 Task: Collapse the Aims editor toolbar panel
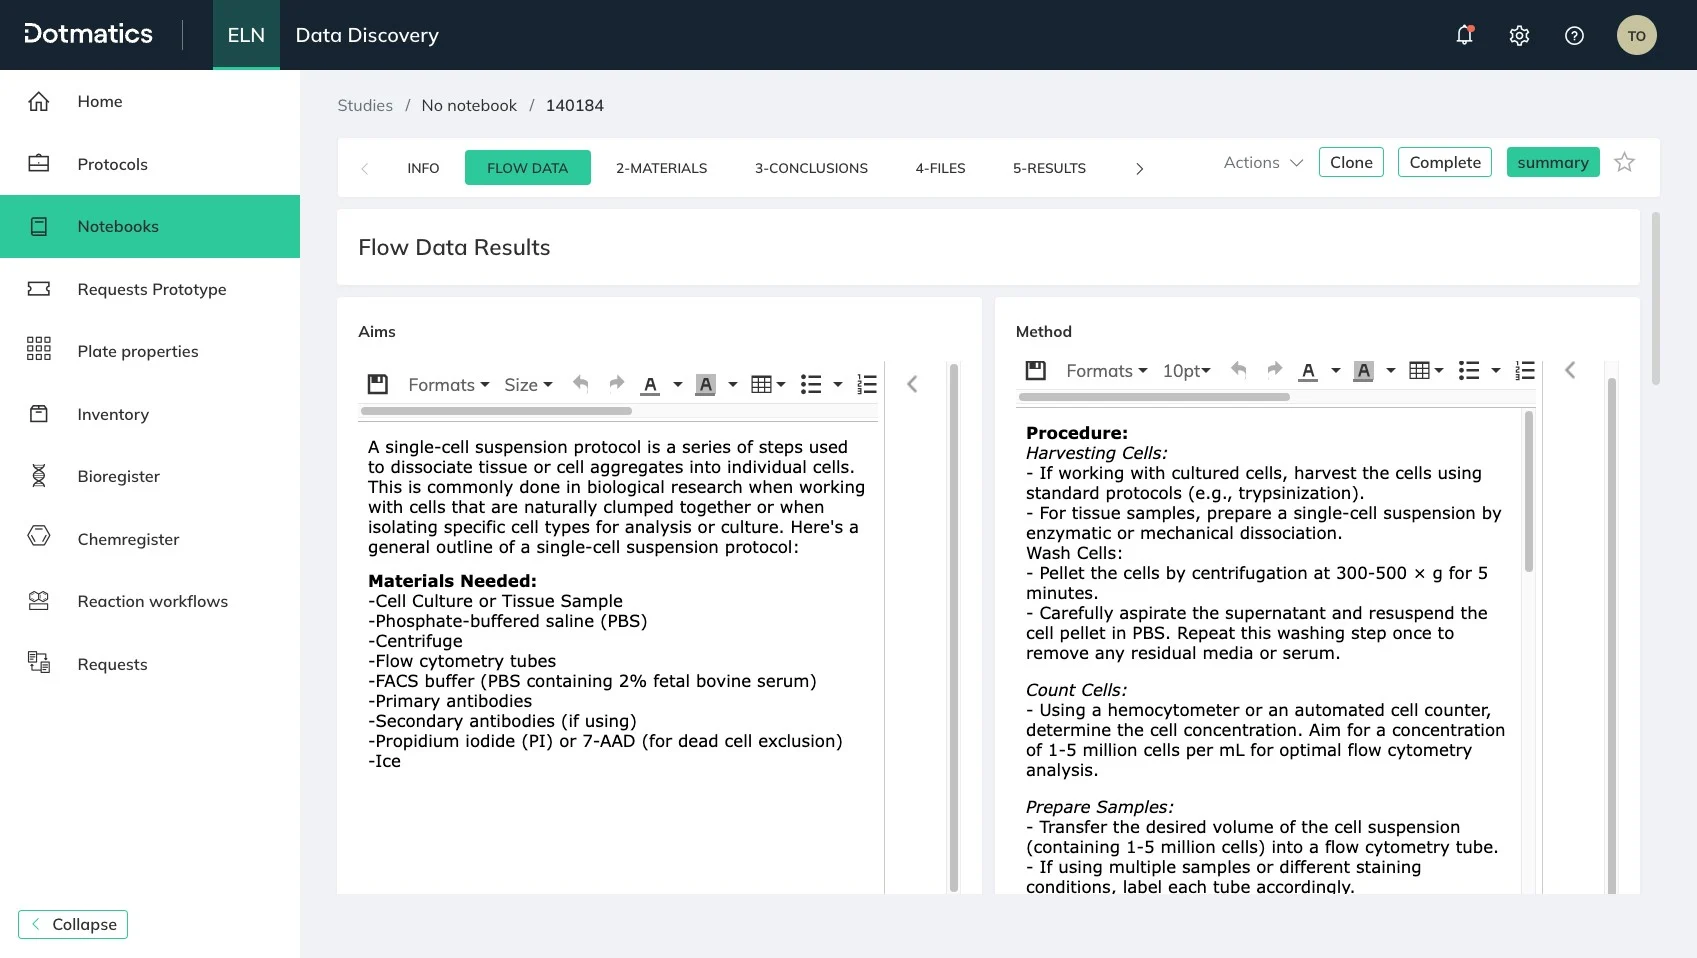(x=911, y=383)
